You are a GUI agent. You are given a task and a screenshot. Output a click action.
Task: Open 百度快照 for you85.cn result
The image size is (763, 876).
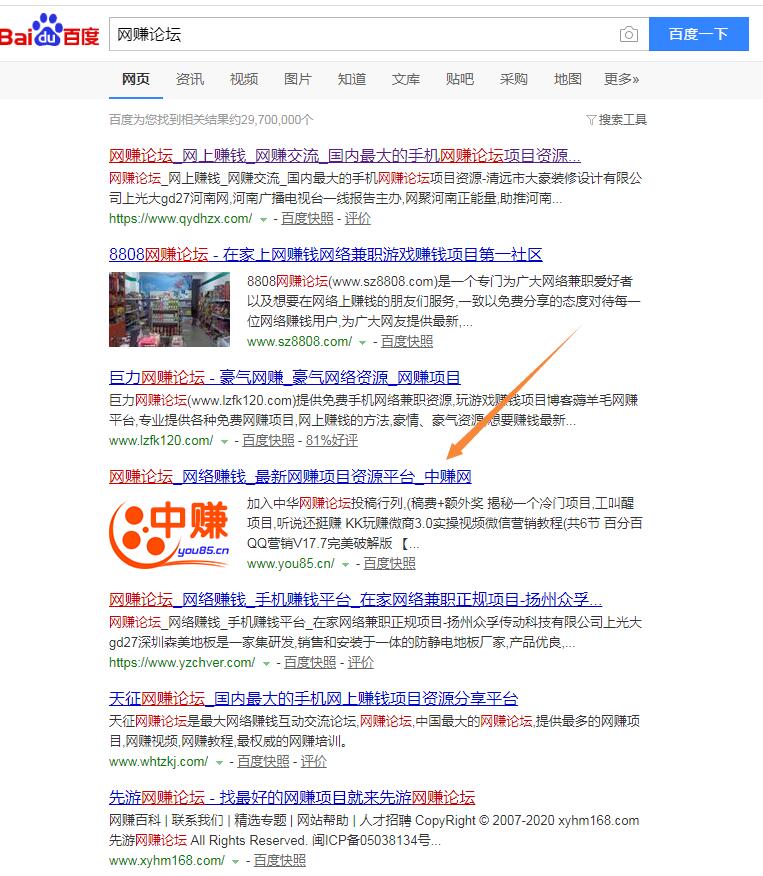coord(389,563)
